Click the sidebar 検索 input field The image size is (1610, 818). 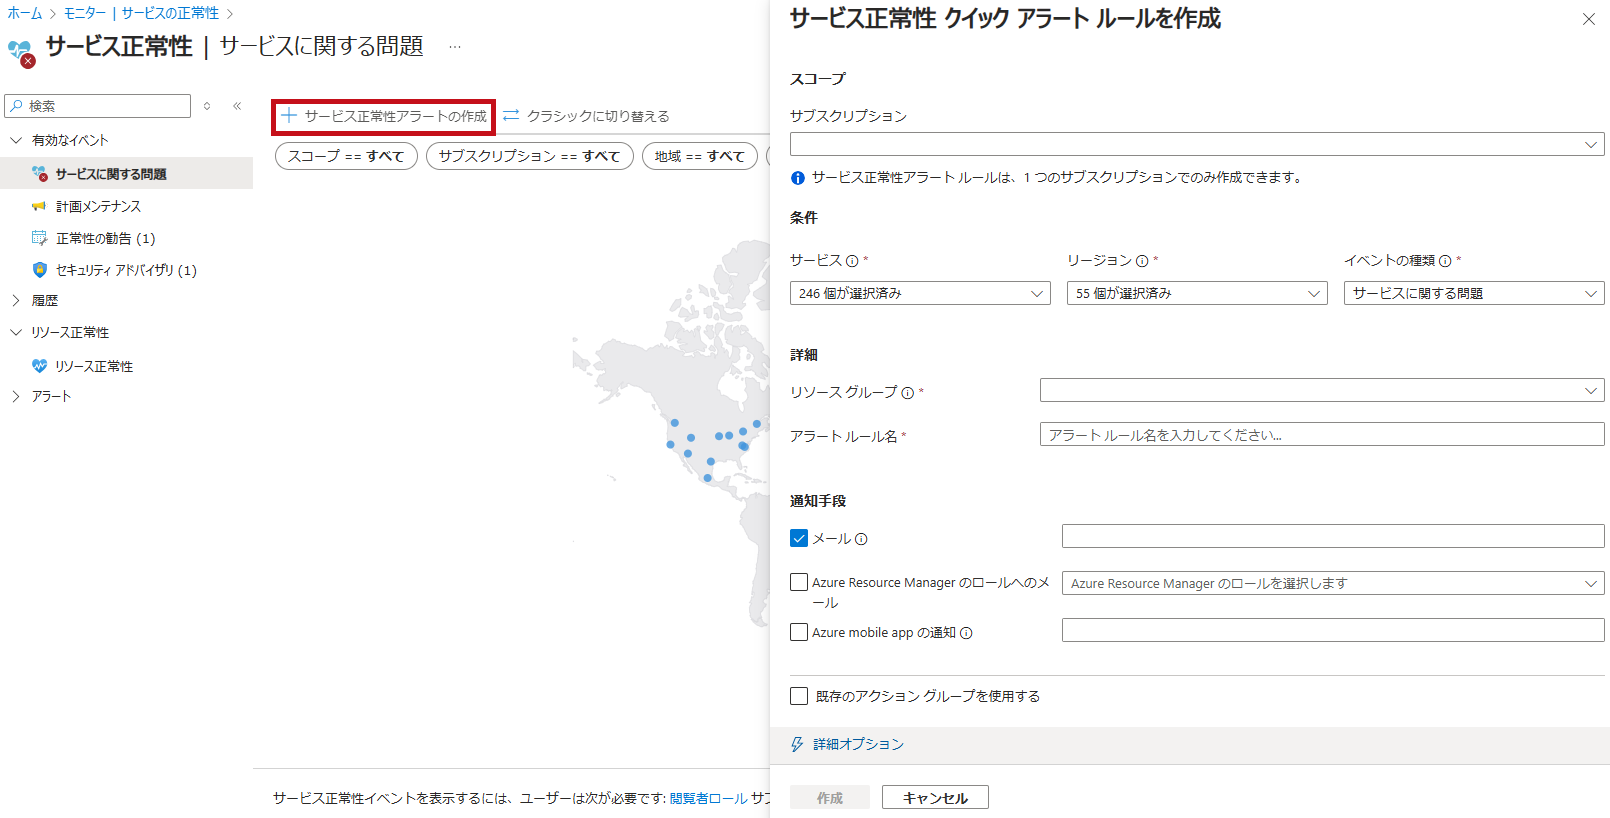coord(97,106)
